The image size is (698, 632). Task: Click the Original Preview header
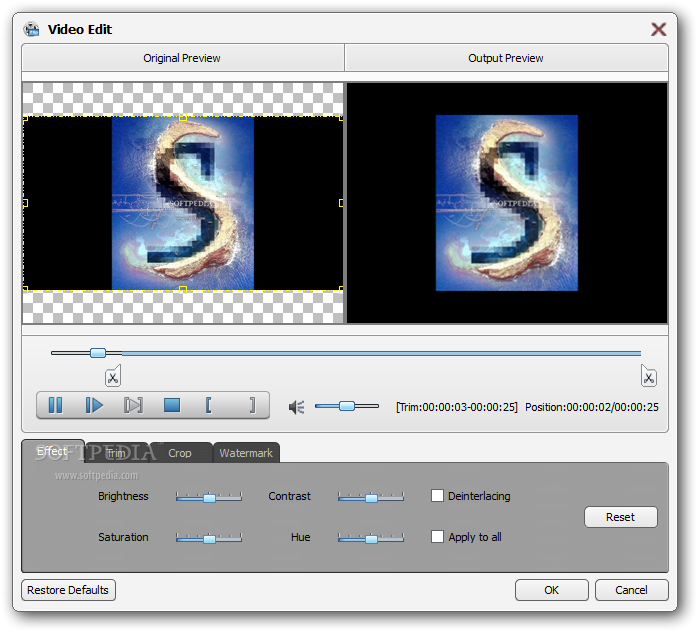coord(182,58)
